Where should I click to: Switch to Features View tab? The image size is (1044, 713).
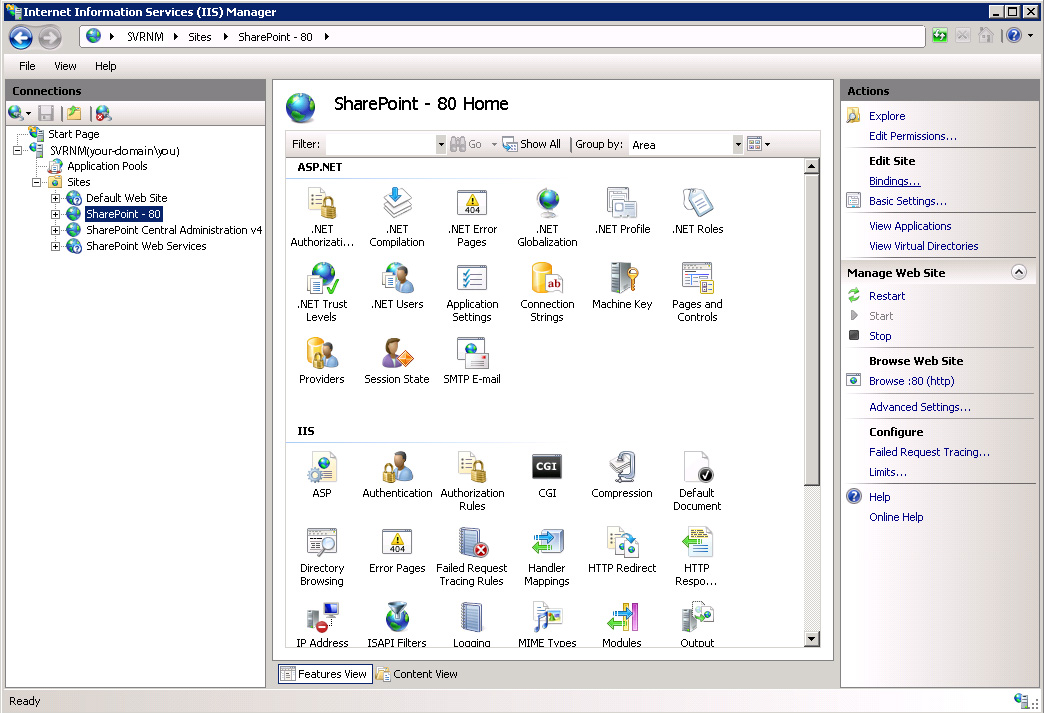325,674
